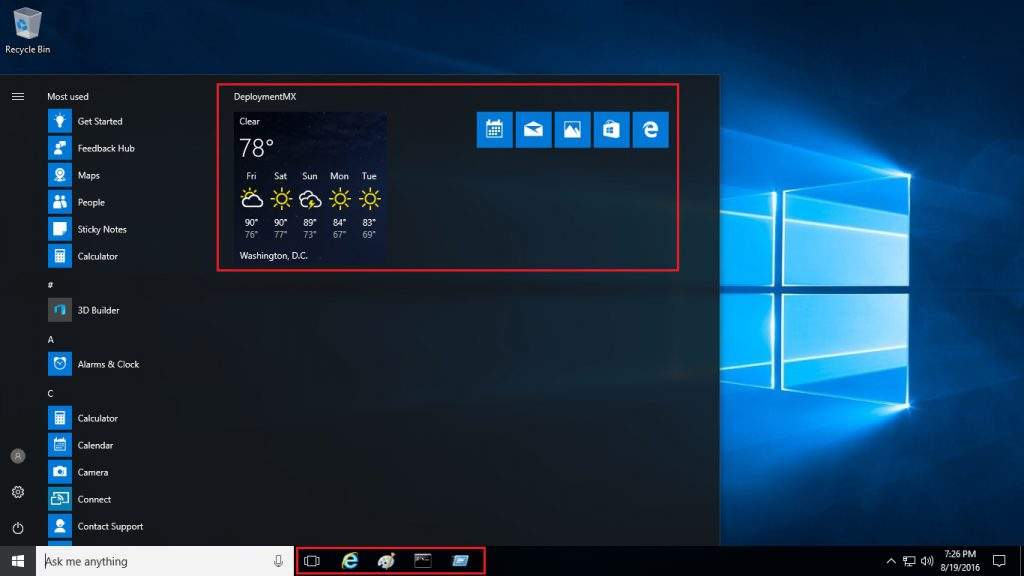Launch the Windows Store tile
Image resolution: width=1024 pixels, height=576 pixels.
(x=611, y=130)
